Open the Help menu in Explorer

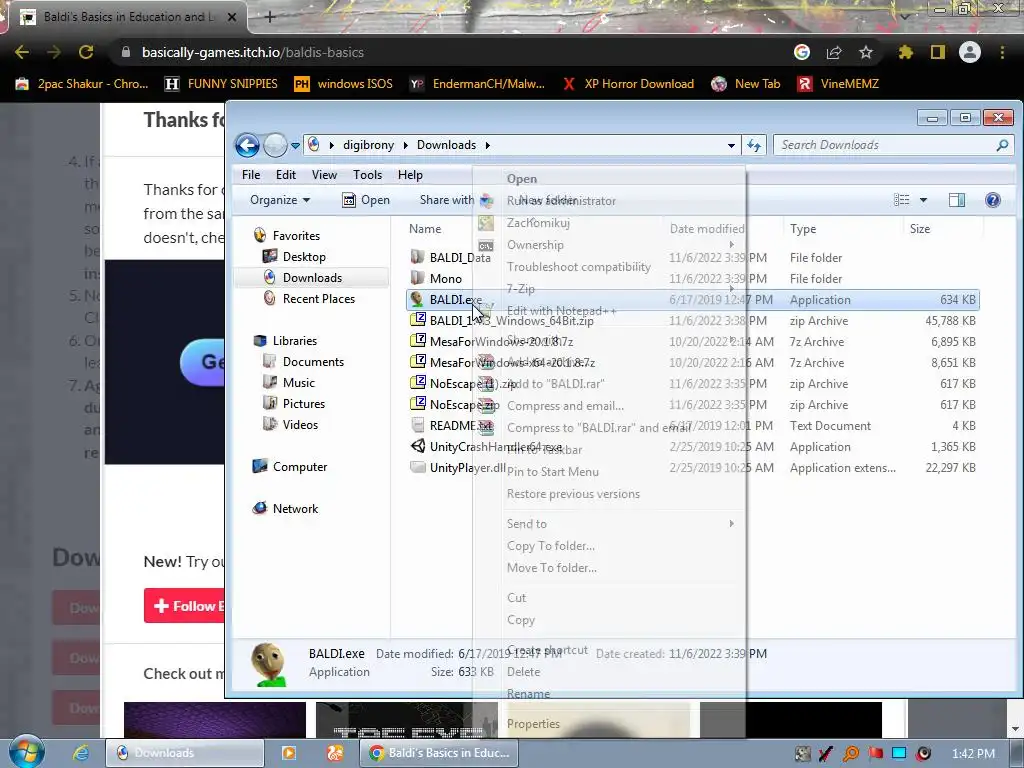[410, 175]
